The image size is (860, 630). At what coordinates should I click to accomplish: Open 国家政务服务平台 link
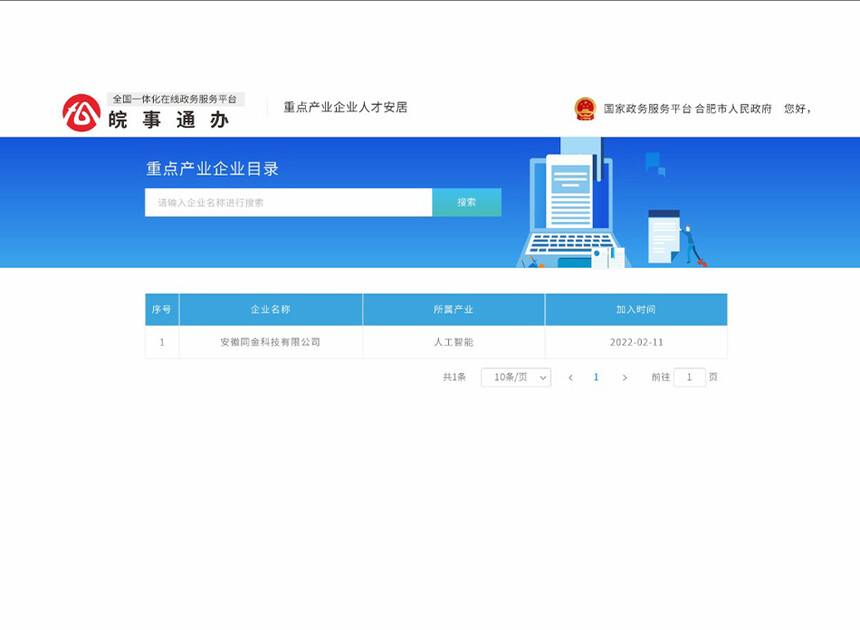click(647, 109)
